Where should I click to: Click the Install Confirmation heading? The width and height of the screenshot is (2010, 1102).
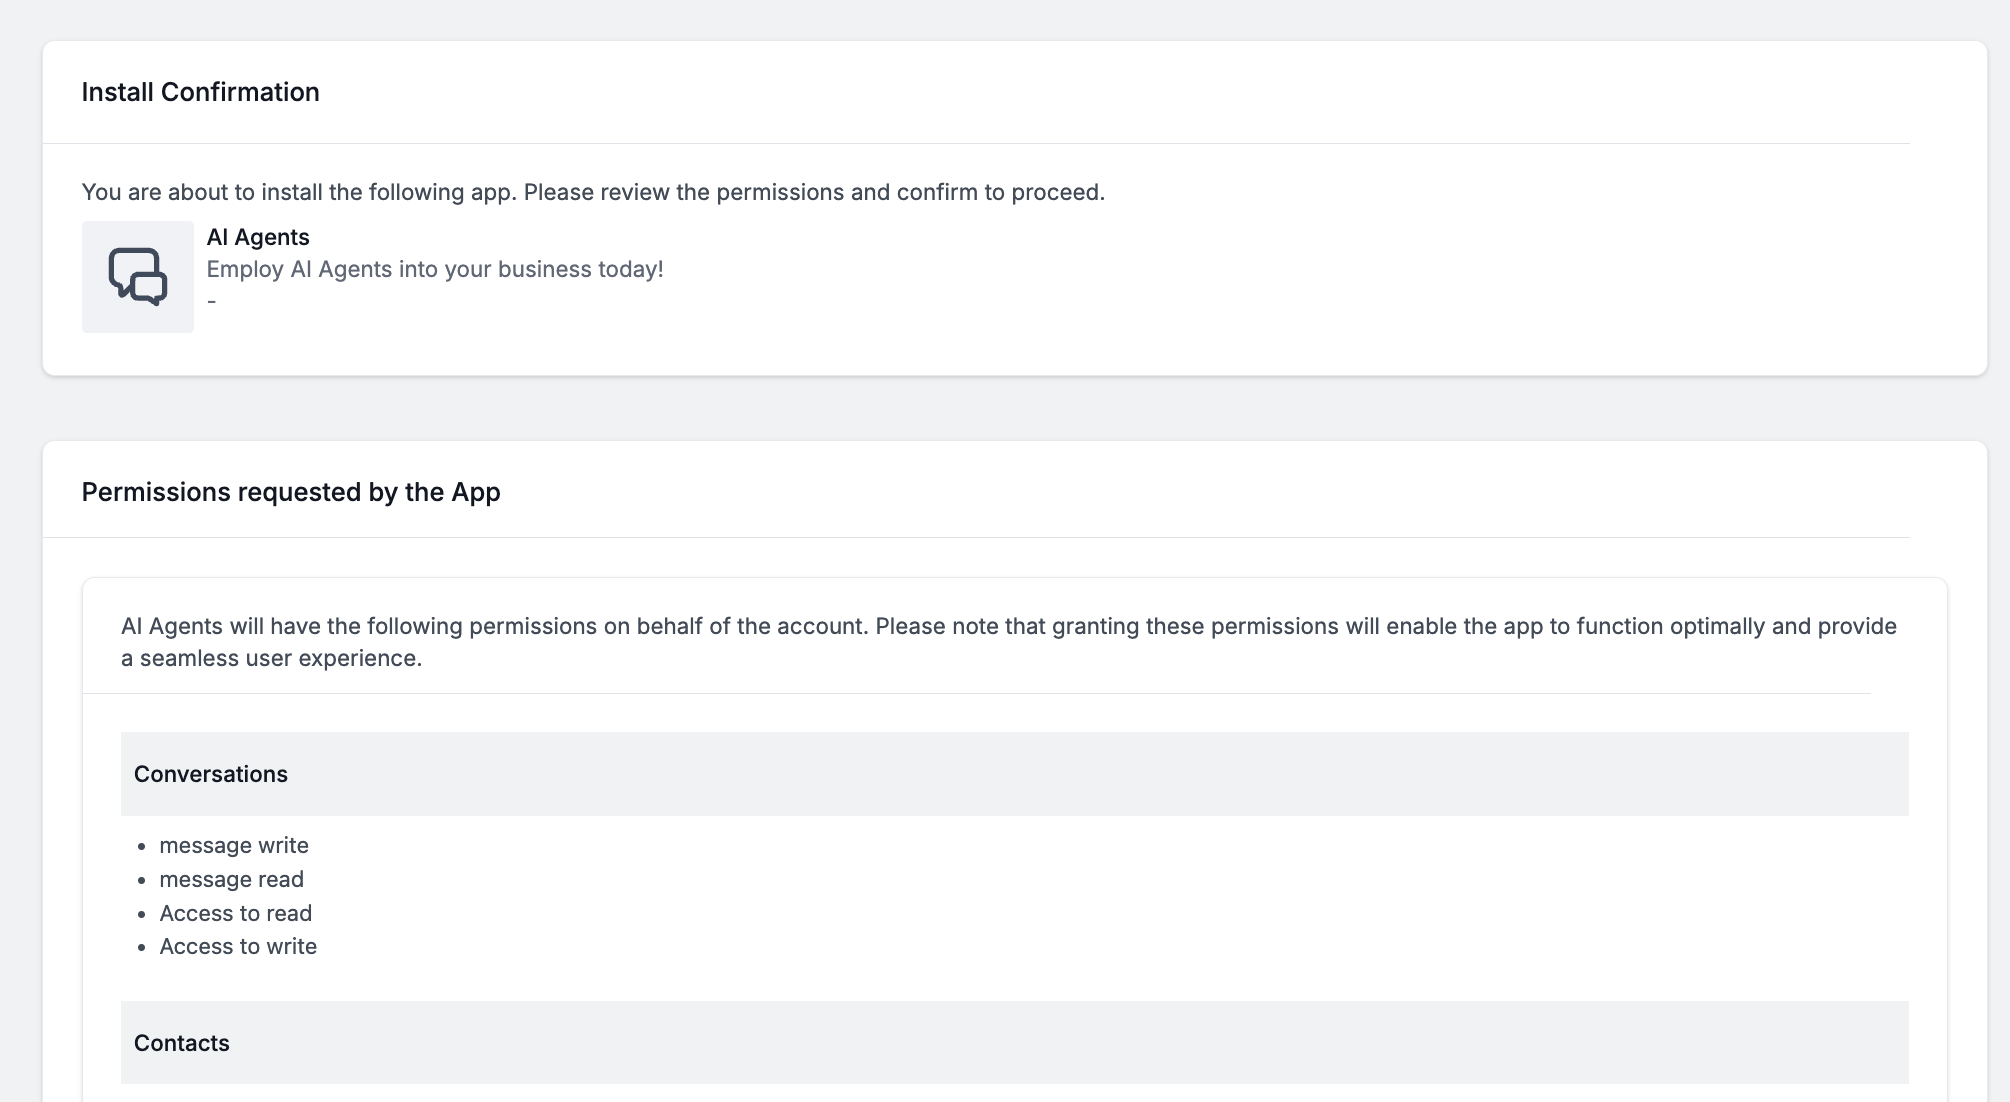coord(200,92)
